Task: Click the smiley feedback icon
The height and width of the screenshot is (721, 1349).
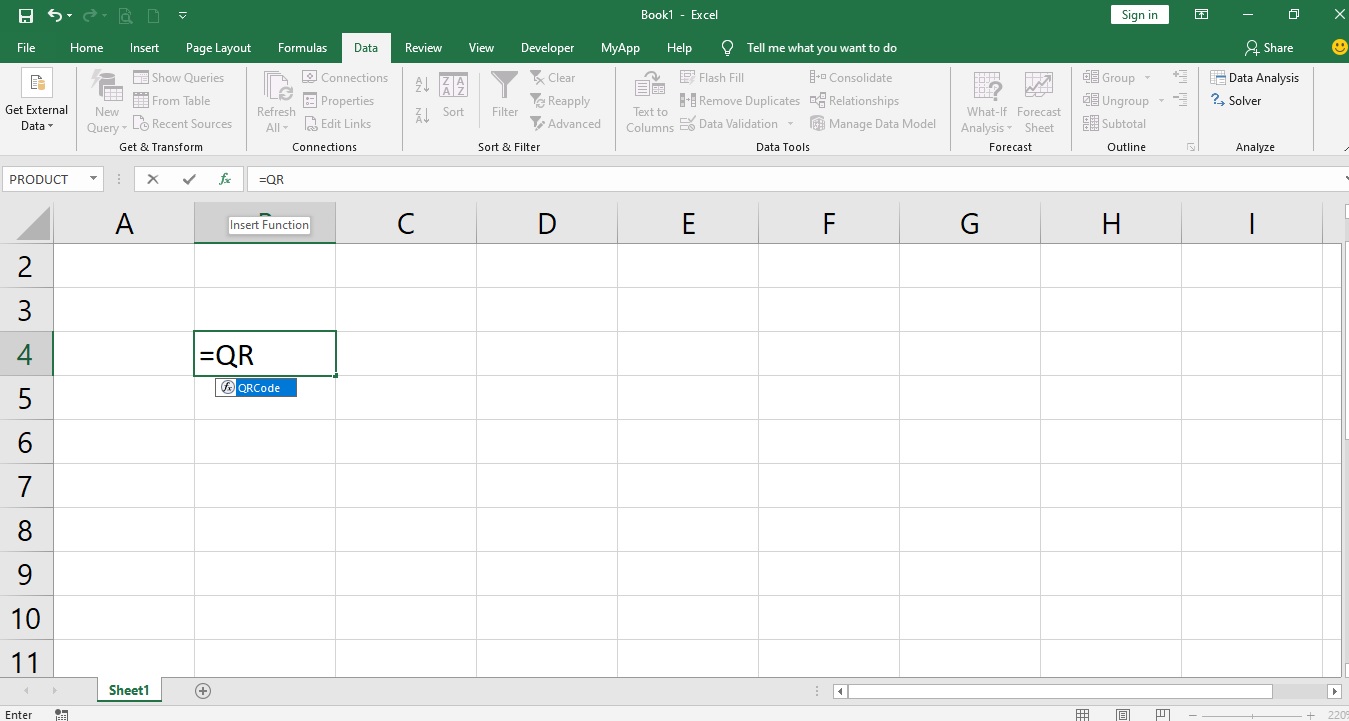Action: pyautogui.click(x=1338, y=47)
